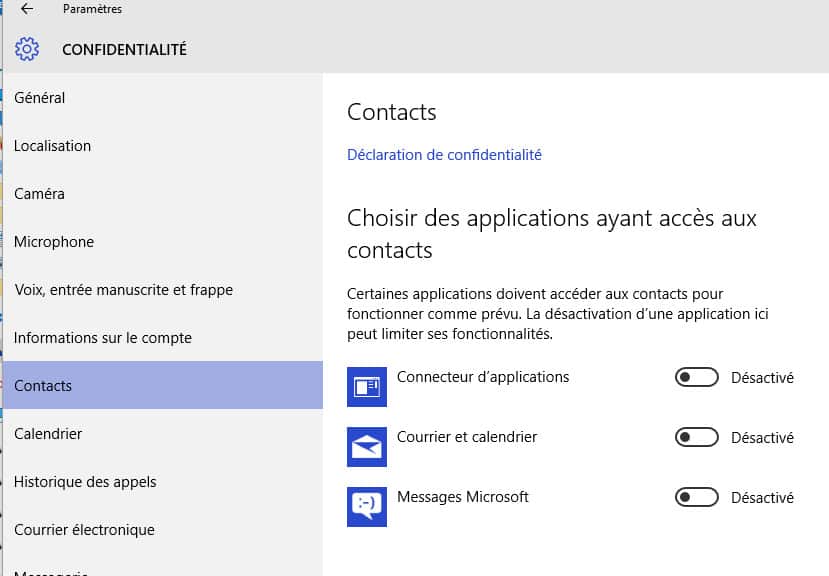Open Historique des appels
Screen dimensions: 829x576
point(163,482)
